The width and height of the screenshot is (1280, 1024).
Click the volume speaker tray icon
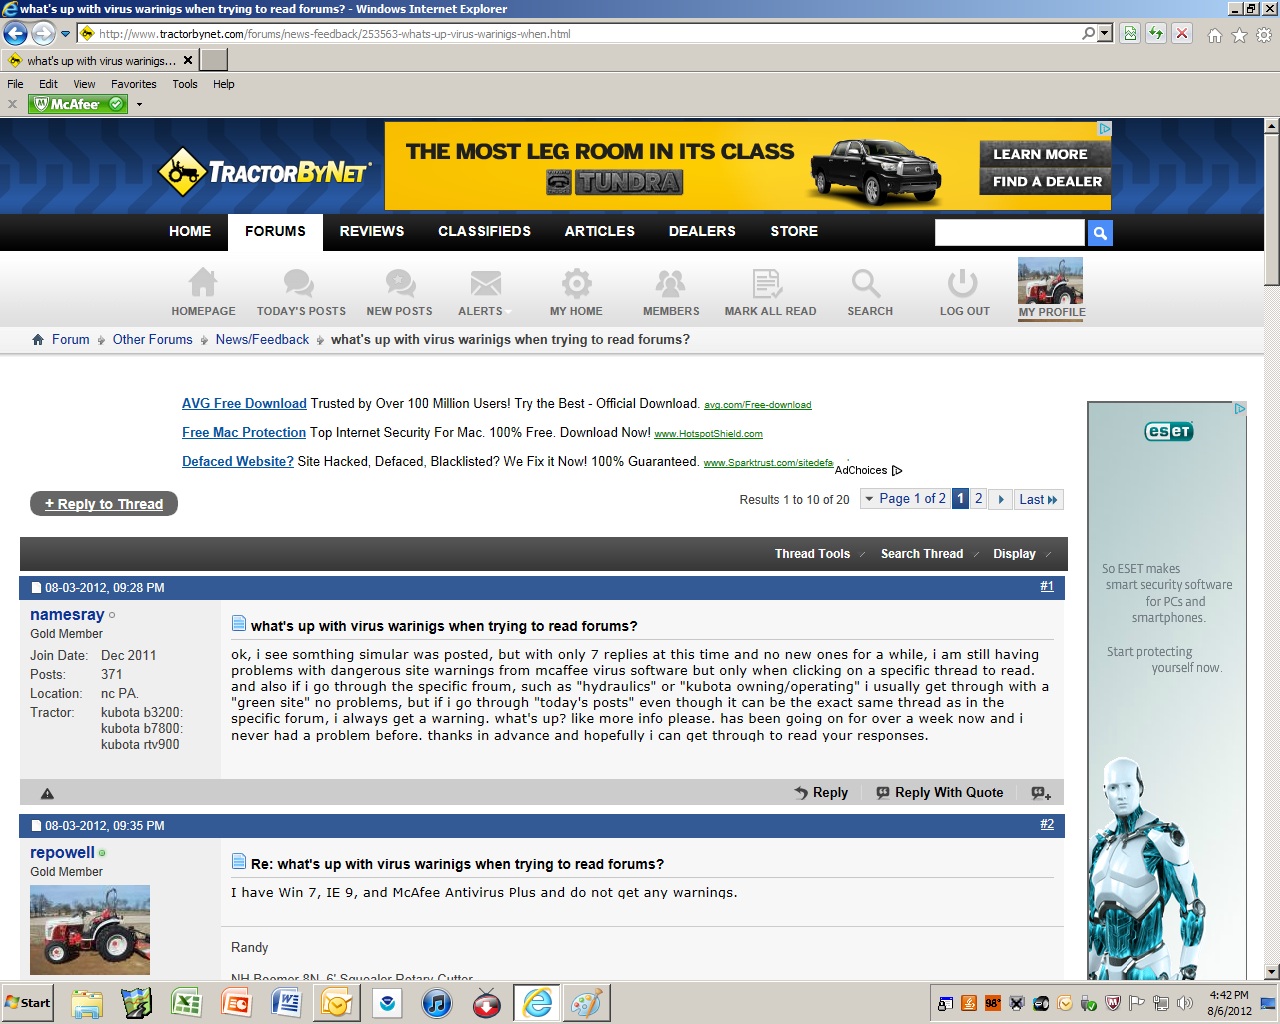pyautogui.click(x=1185, y=1003)
